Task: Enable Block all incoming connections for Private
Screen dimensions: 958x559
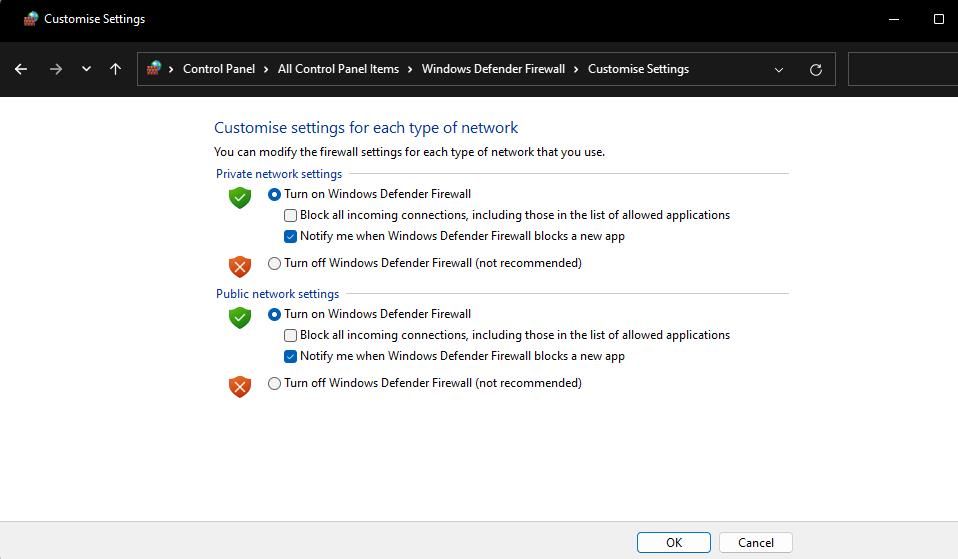Action: click(291, 215)
